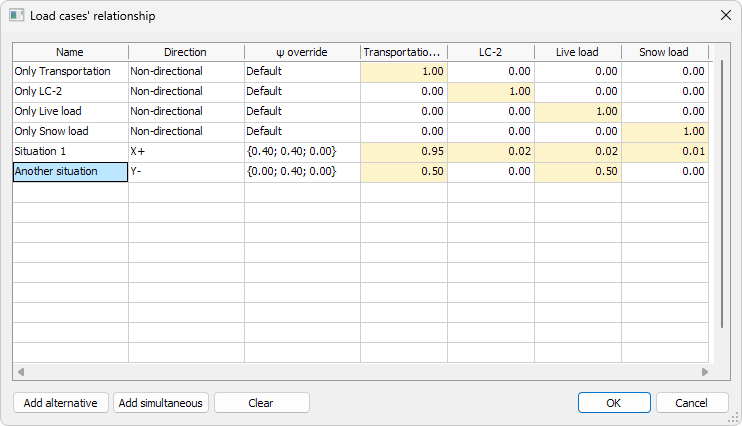Click the 'Y-' direction cell
This screenshot has width=742, height=426.
186,171
